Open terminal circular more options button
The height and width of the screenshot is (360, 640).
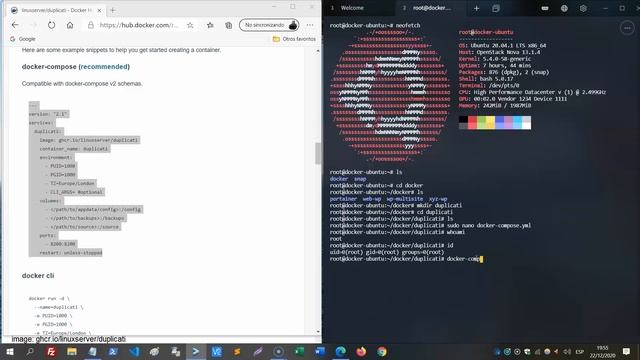(x=627, y=28)
